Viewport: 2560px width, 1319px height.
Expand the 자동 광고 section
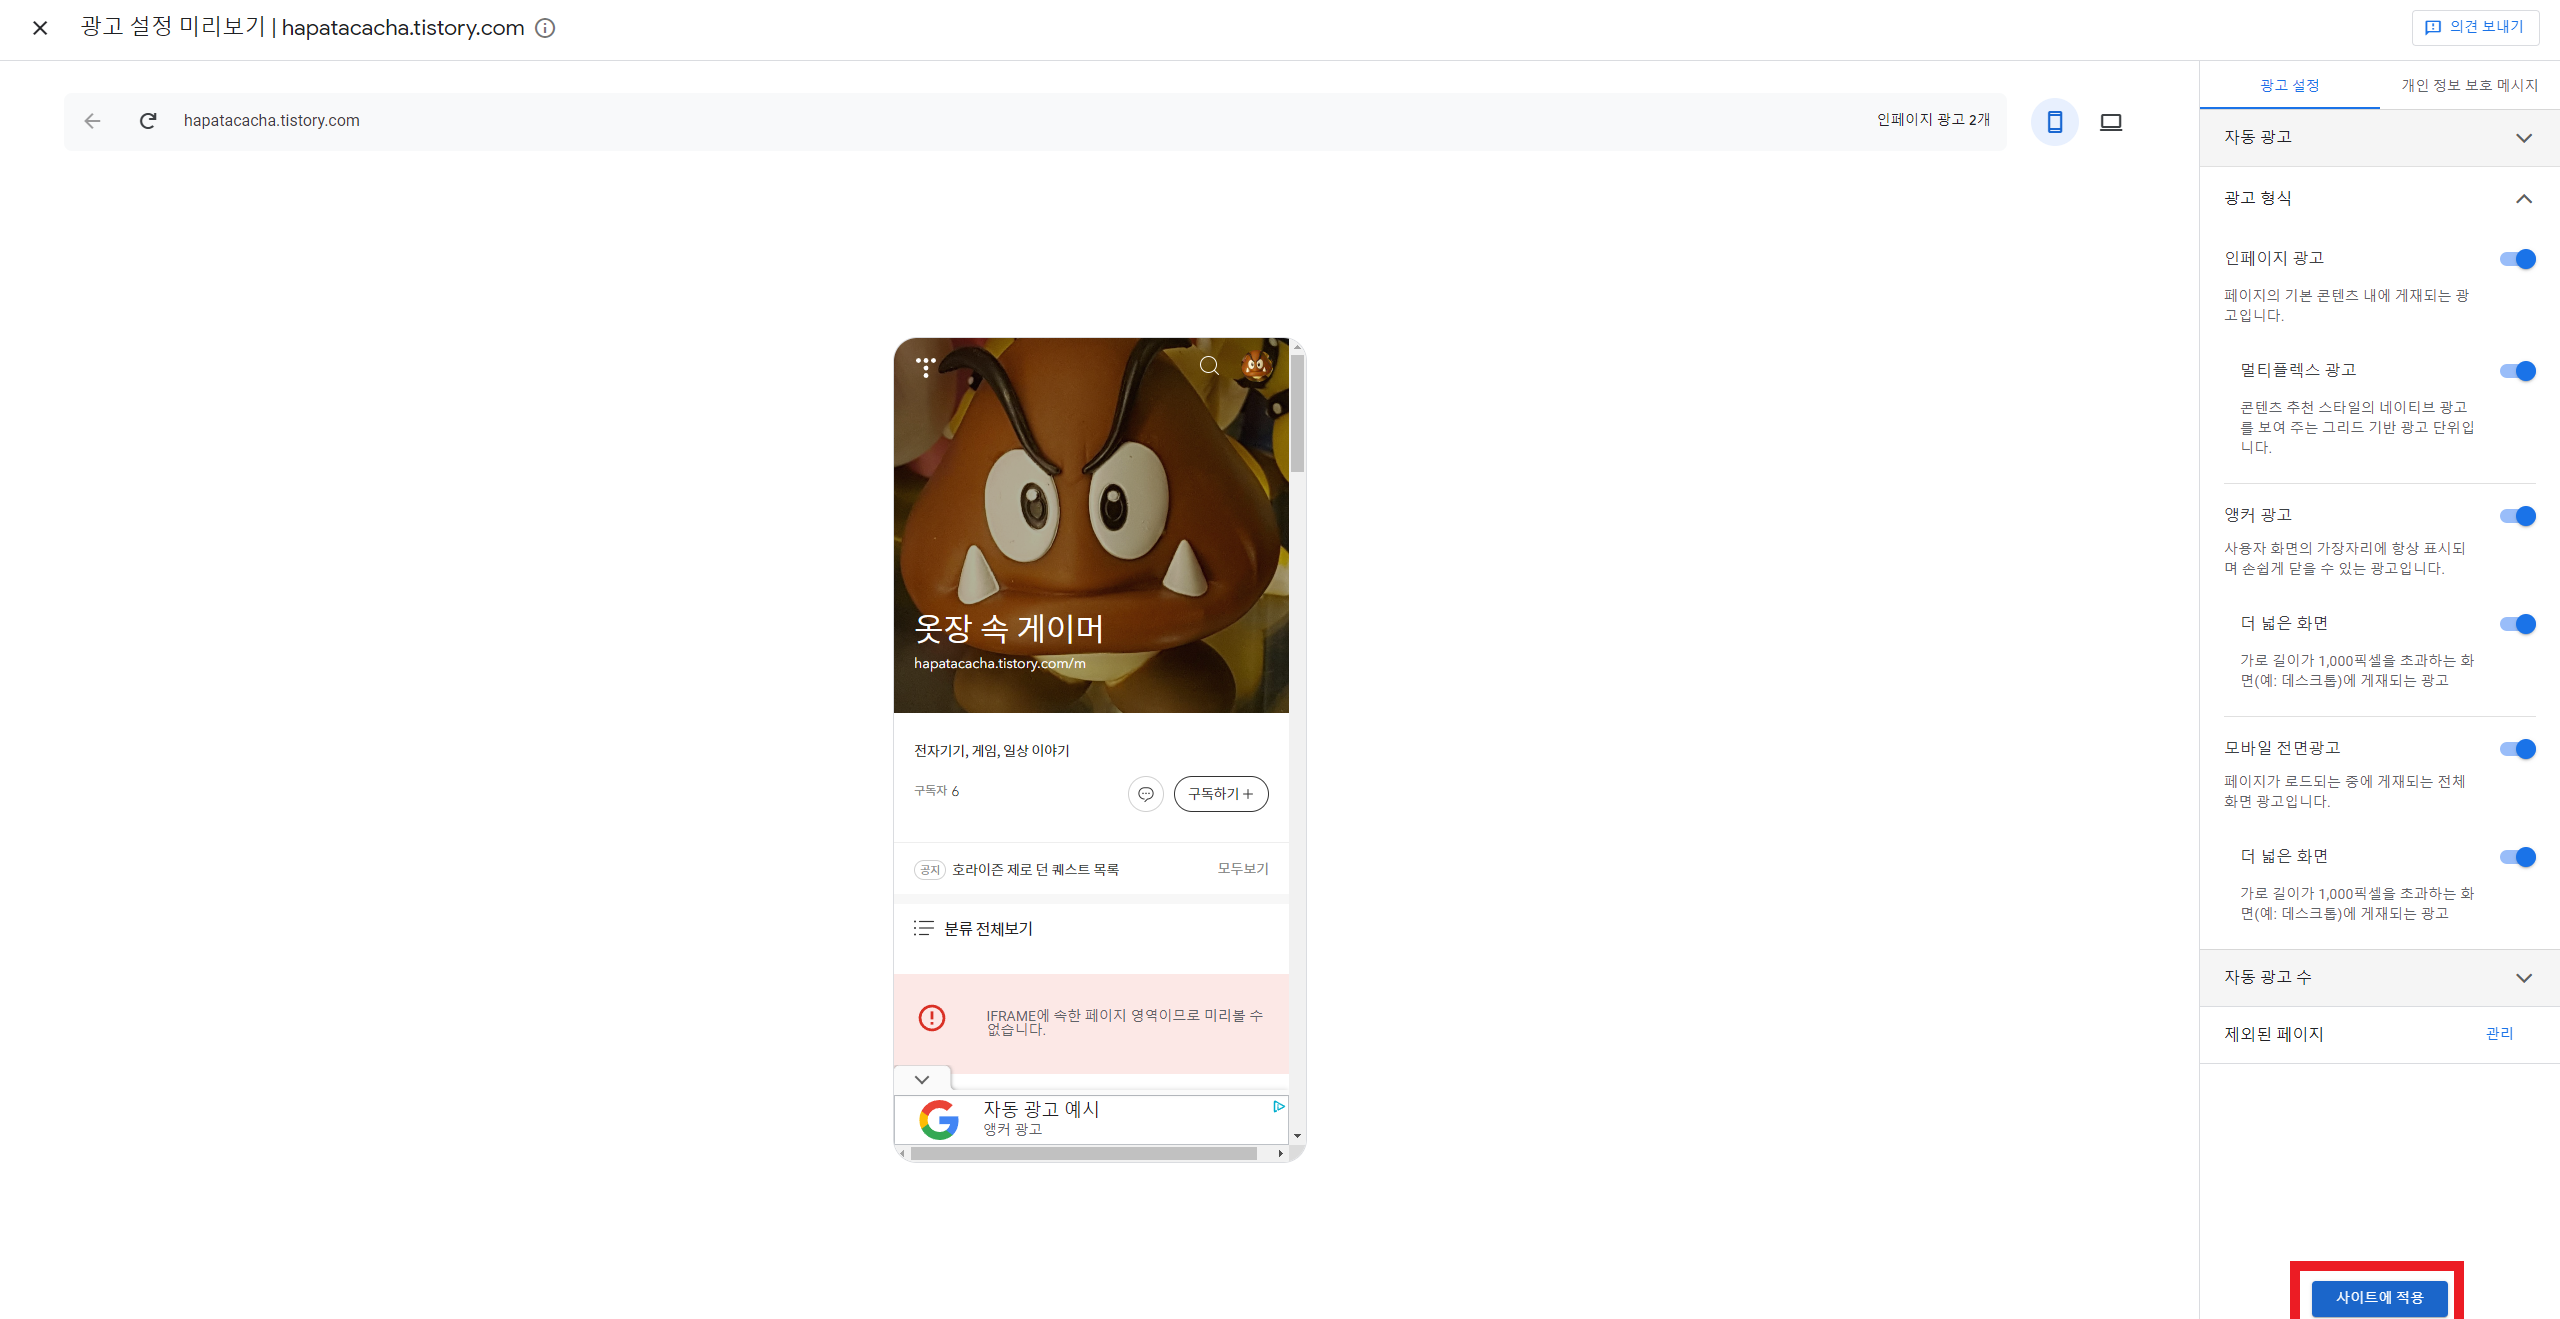point(2379,138)
